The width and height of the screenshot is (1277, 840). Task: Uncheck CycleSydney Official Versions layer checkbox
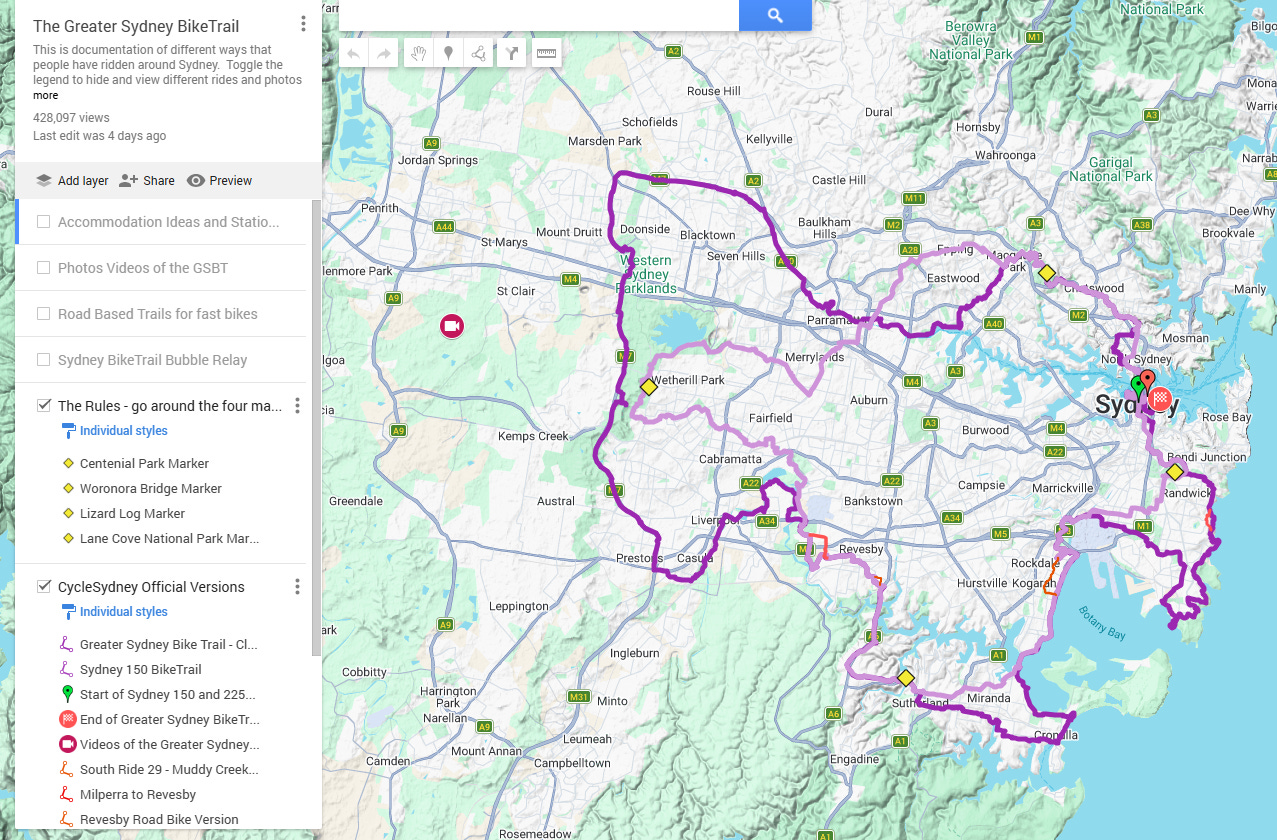(44, 587)
